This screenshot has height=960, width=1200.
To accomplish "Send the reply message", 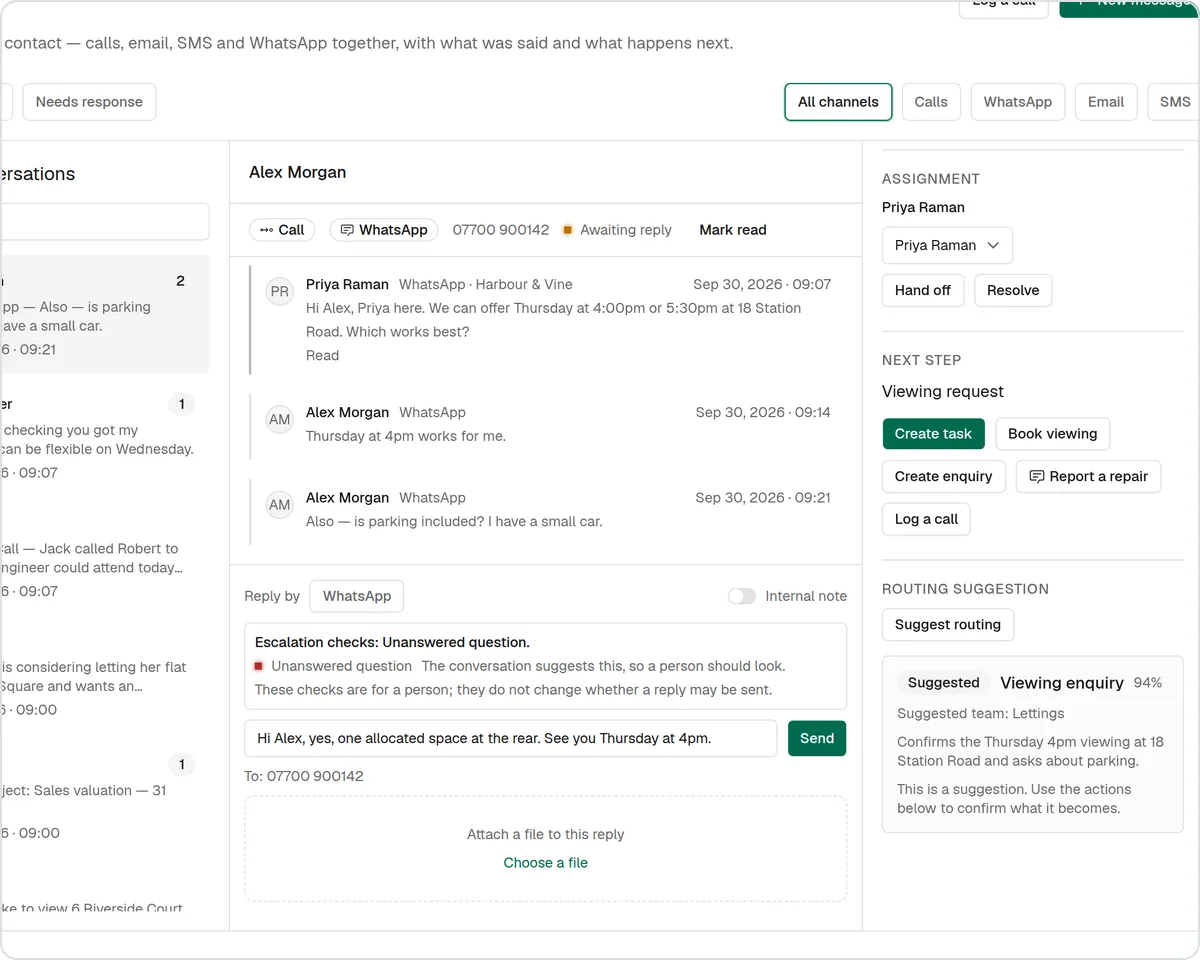I will tap(817, 738).
